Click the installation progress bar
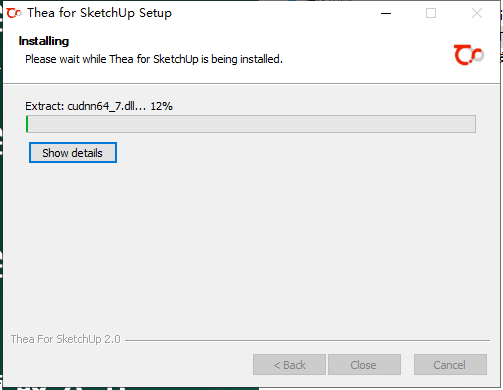Viewport: 503px width, 390px height. [x=251, y=124]
